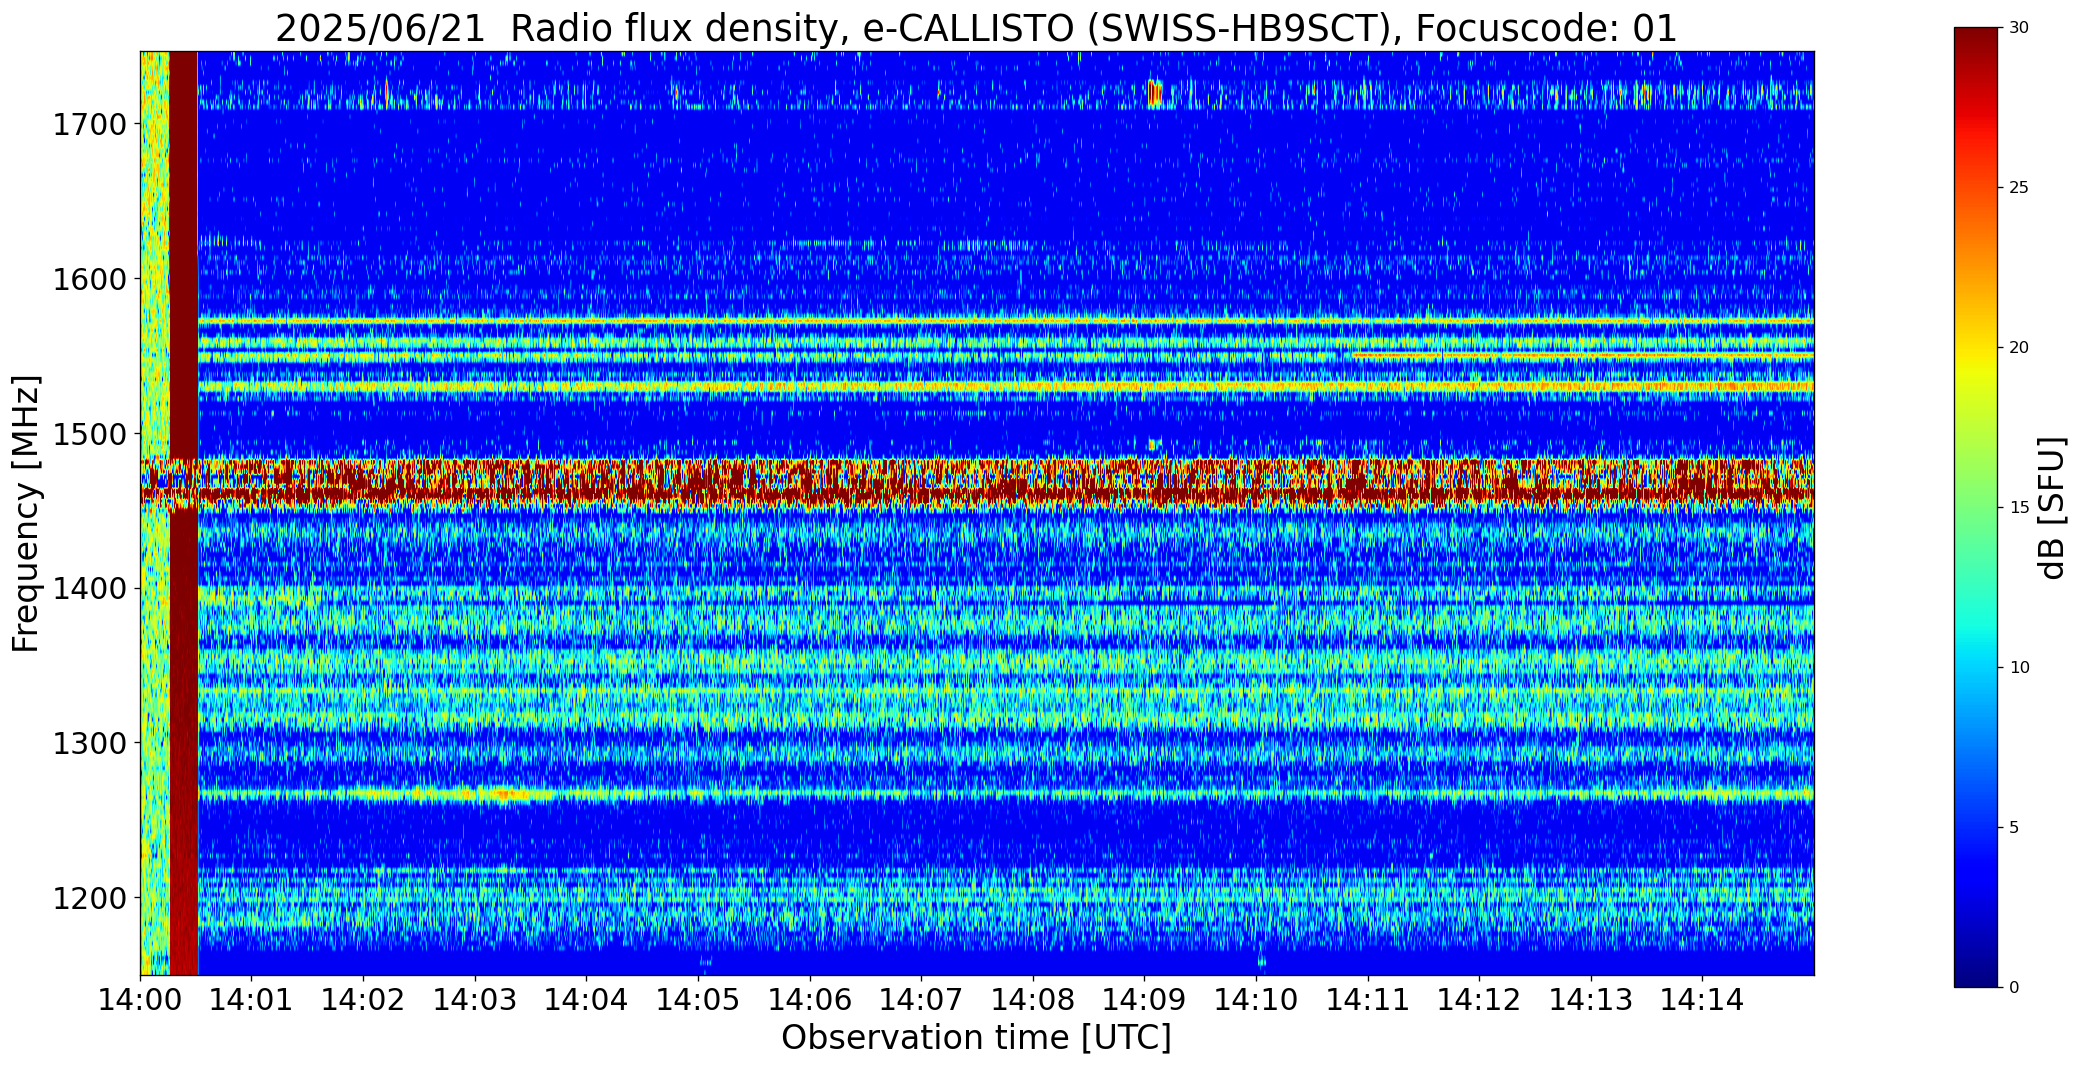
Task: Click the 14:11 time tick label
Action: click(1367, 999)
